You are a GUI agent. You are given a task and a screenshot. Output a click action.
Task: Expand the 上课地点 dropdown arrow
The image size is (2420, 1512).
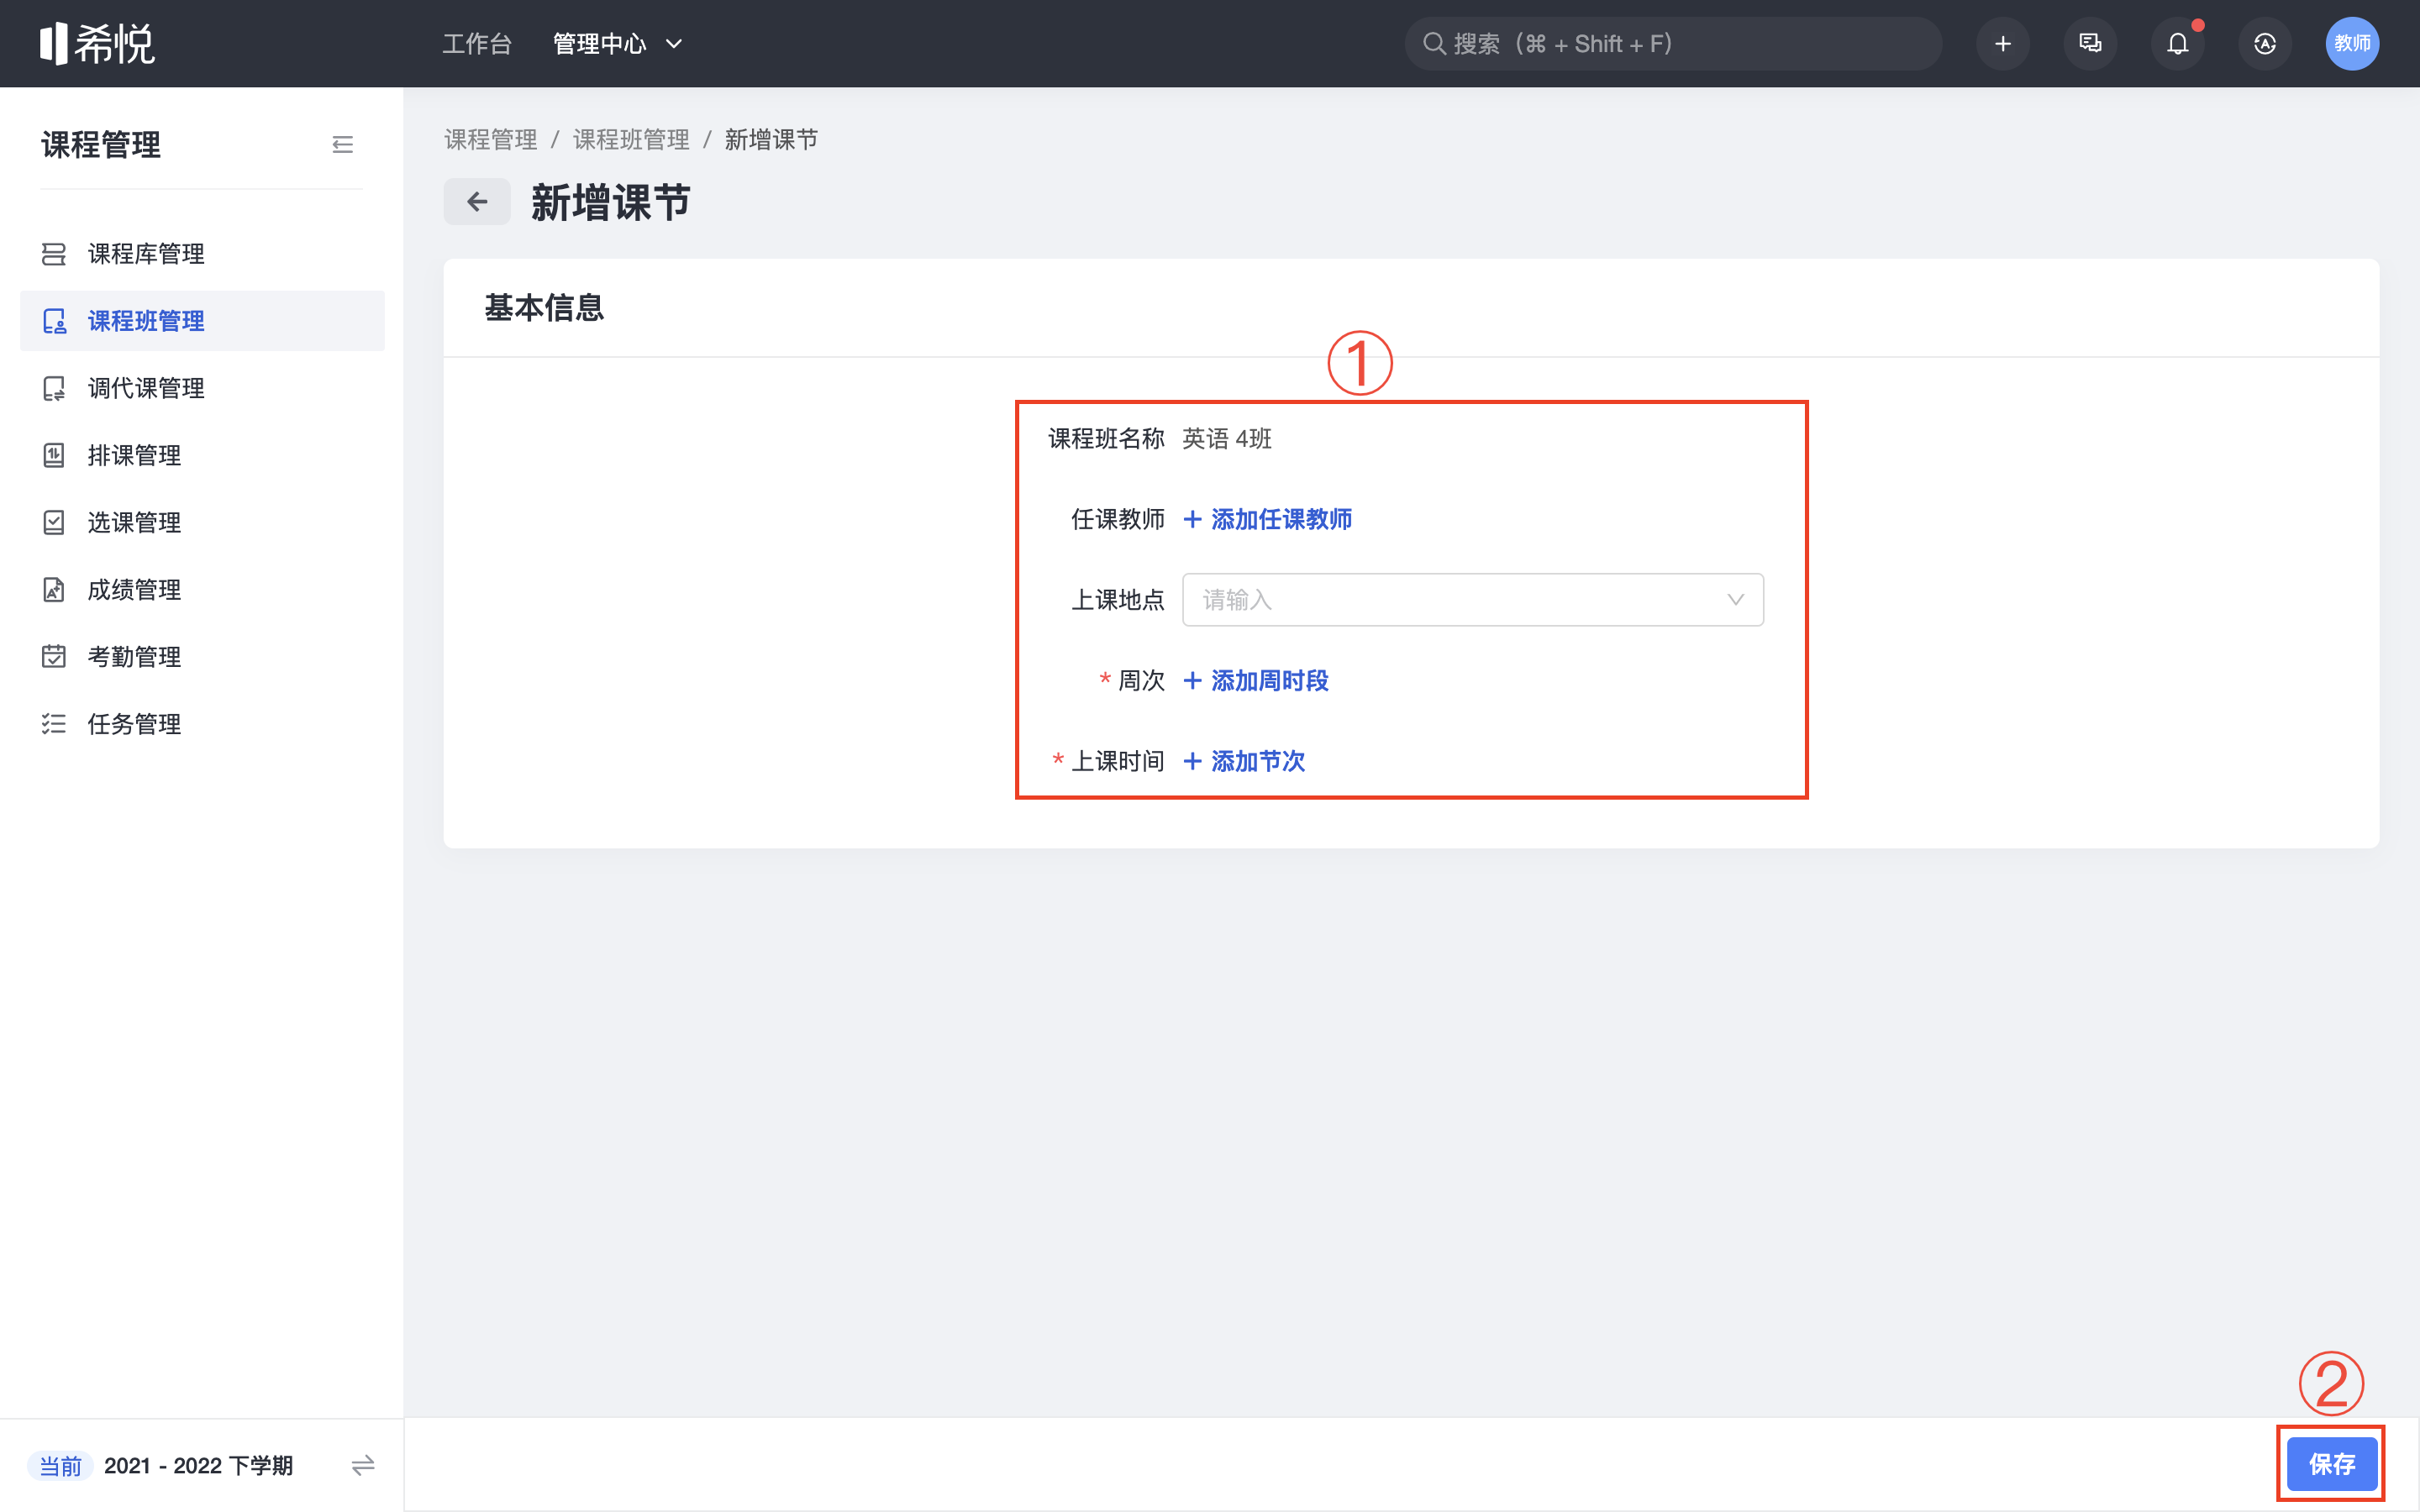click(x=1735, y=600)
